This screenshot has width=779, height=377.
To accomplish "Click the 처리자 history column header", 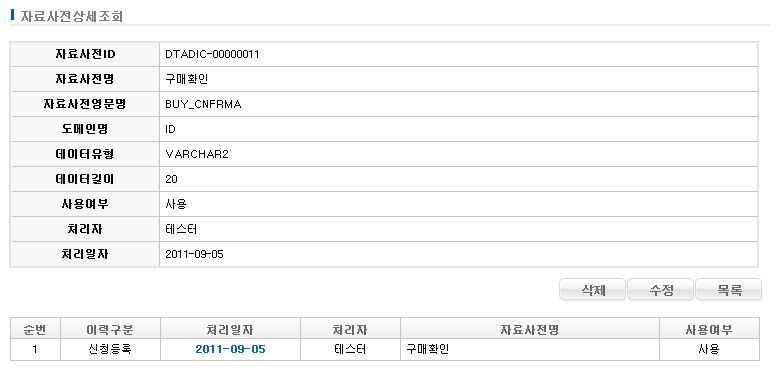I will (350, 329).
